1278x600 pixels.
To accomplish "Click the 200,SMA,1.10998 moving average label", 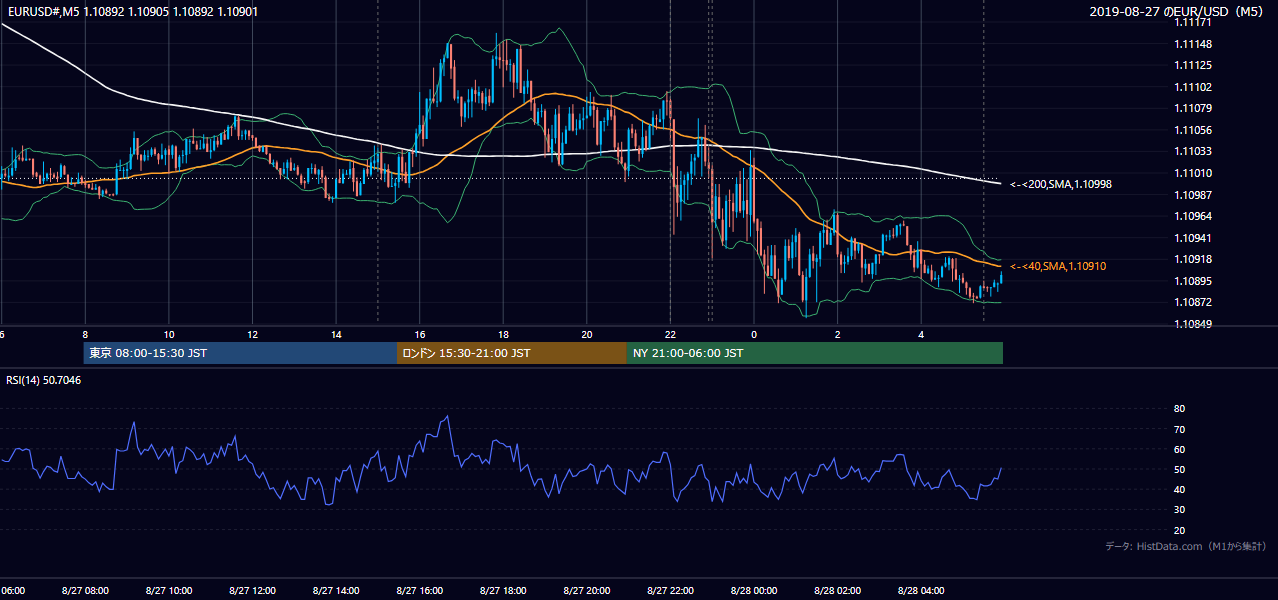I will coord(1061,184).
